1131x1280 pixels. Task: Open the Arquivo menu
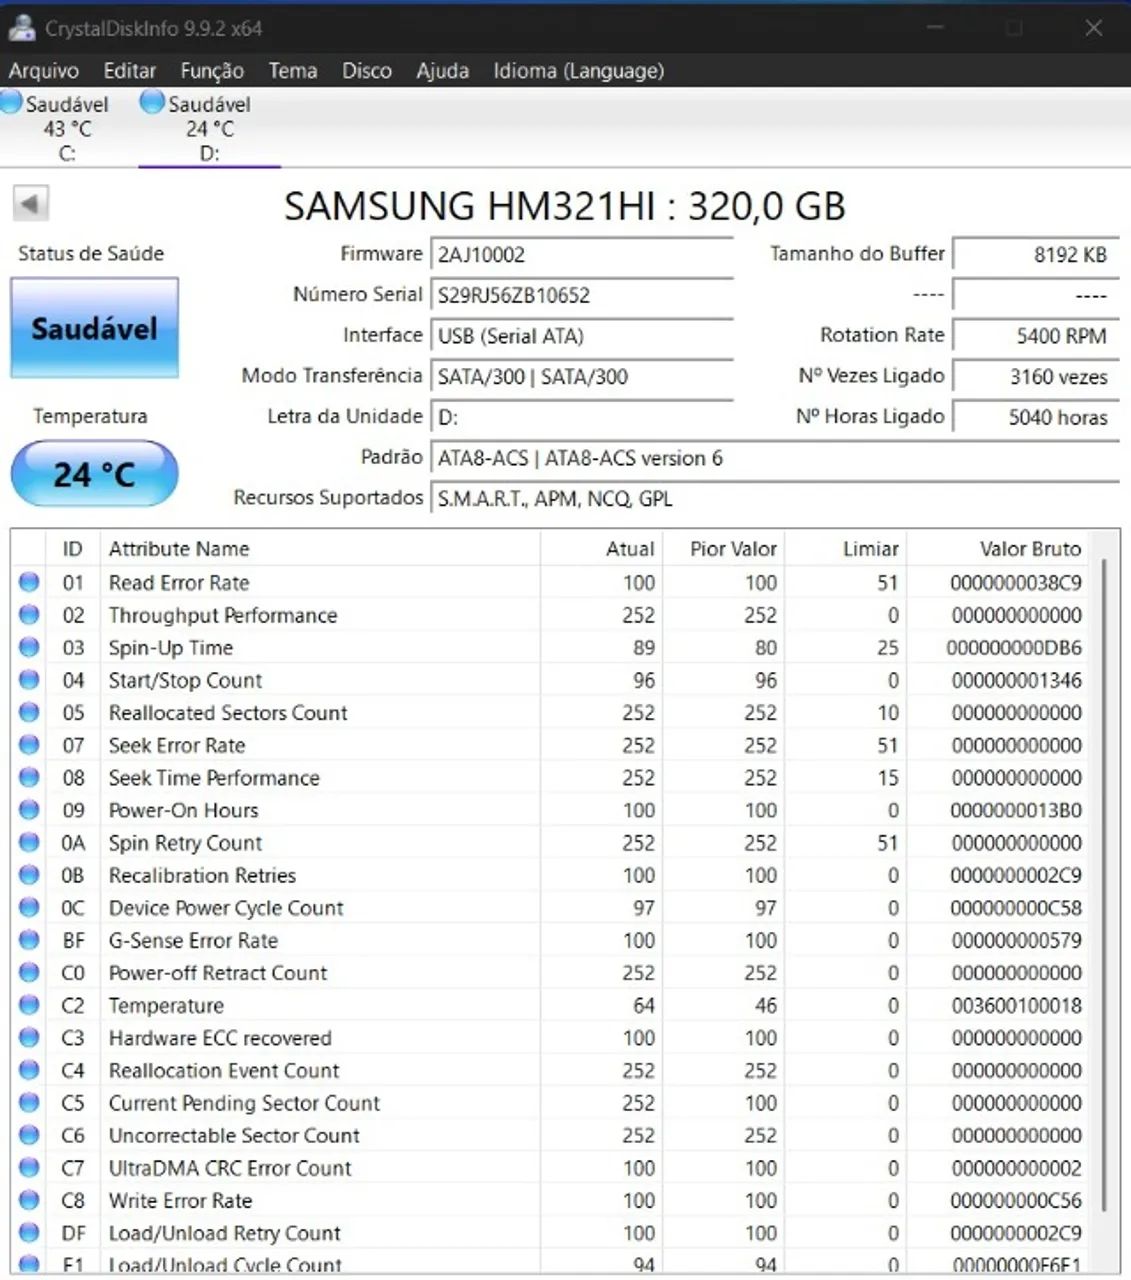(x=44, y=70)
